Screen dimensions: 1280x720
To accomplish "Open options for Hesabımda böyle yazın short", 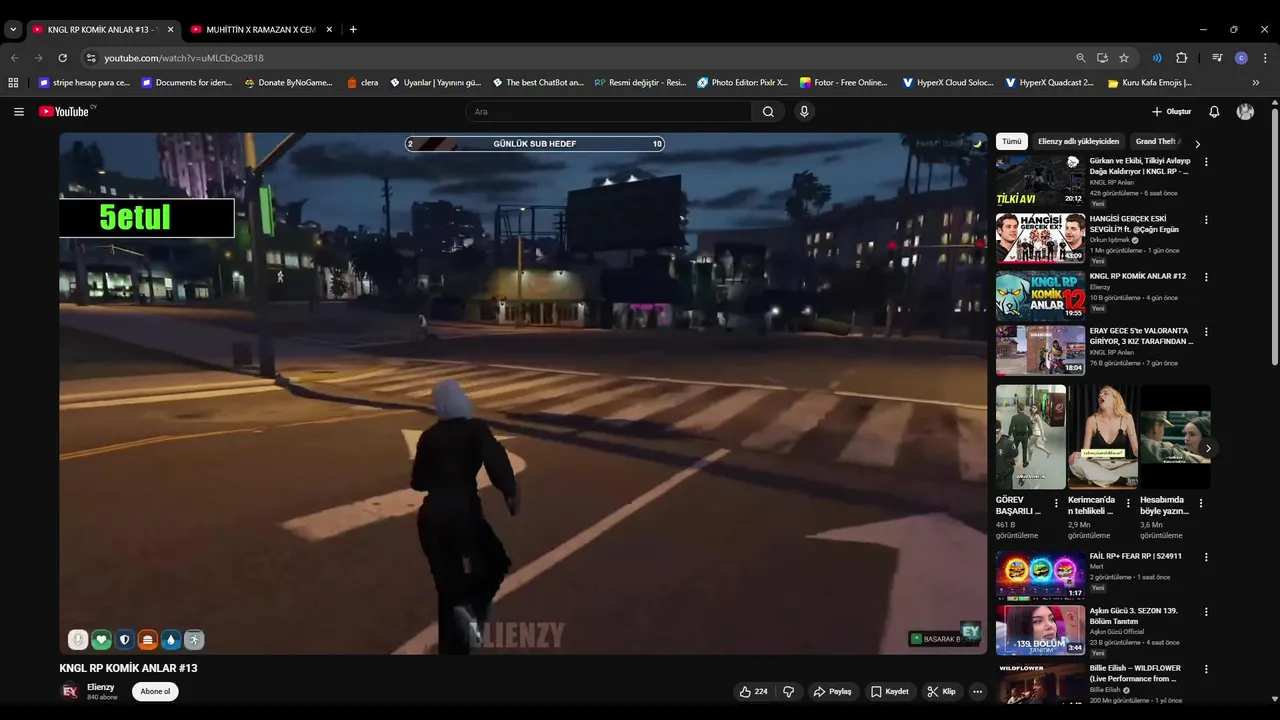I will pyautogui.click(x=1201, y=503).
